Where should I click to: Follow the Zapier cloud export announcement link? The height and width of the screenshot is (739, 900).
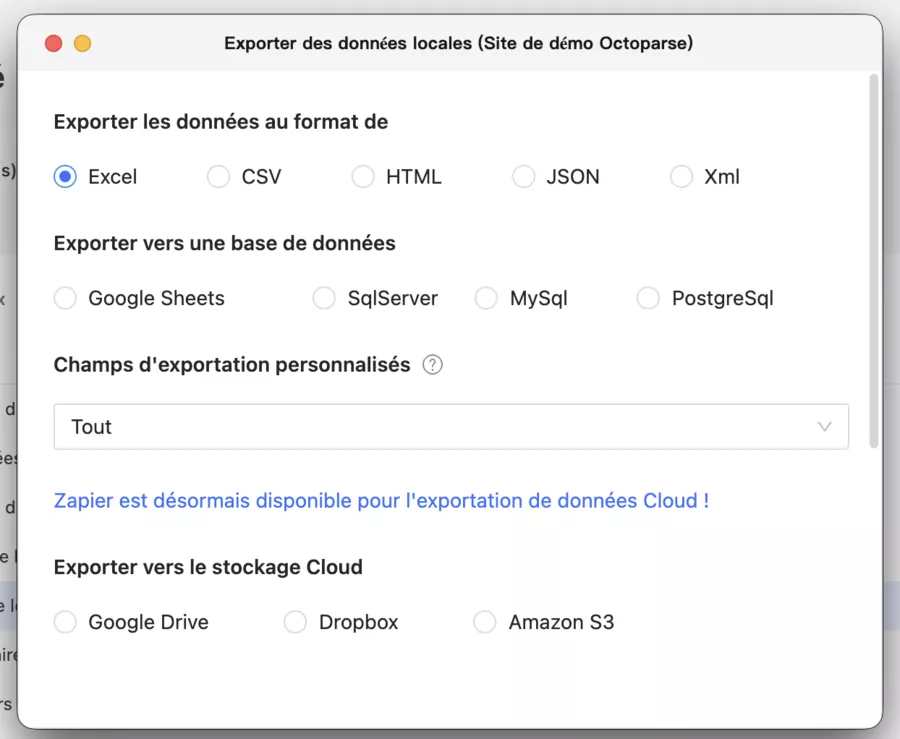[x=381, y=501]
